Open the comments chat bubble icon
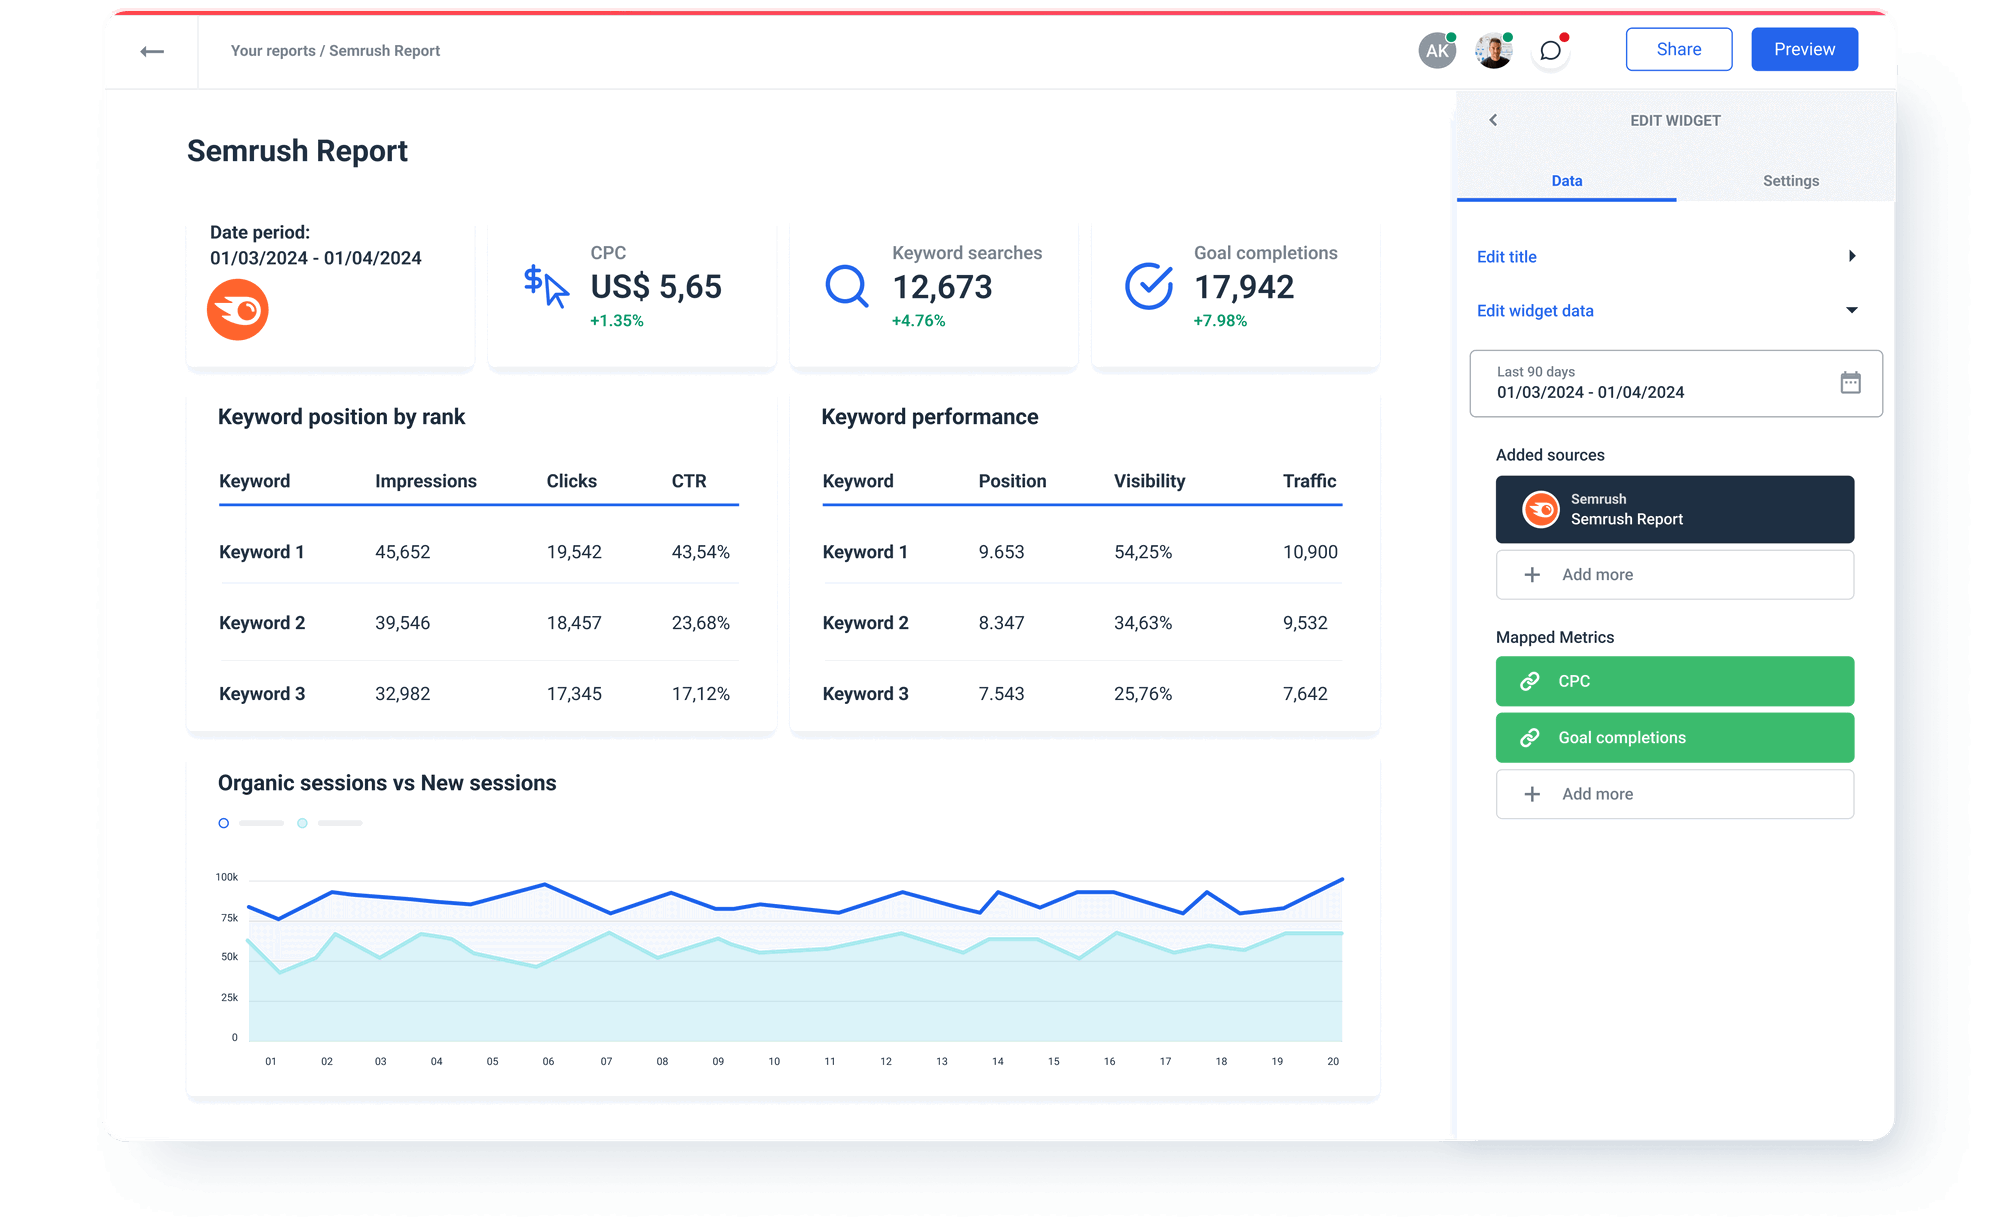 tap(1550, 50)
